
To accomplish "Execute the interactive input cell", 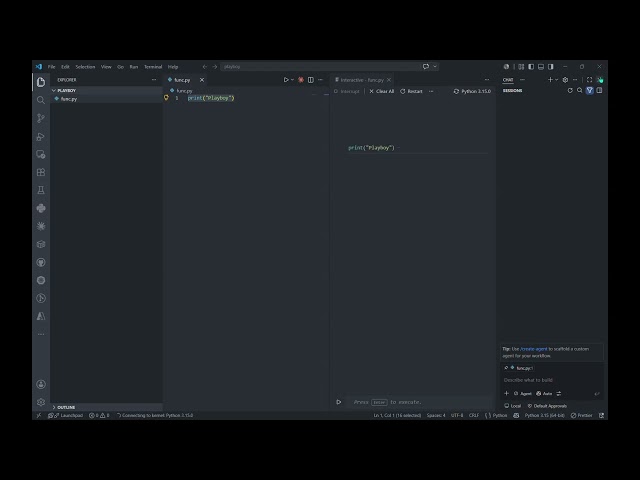I will [338, 402].
